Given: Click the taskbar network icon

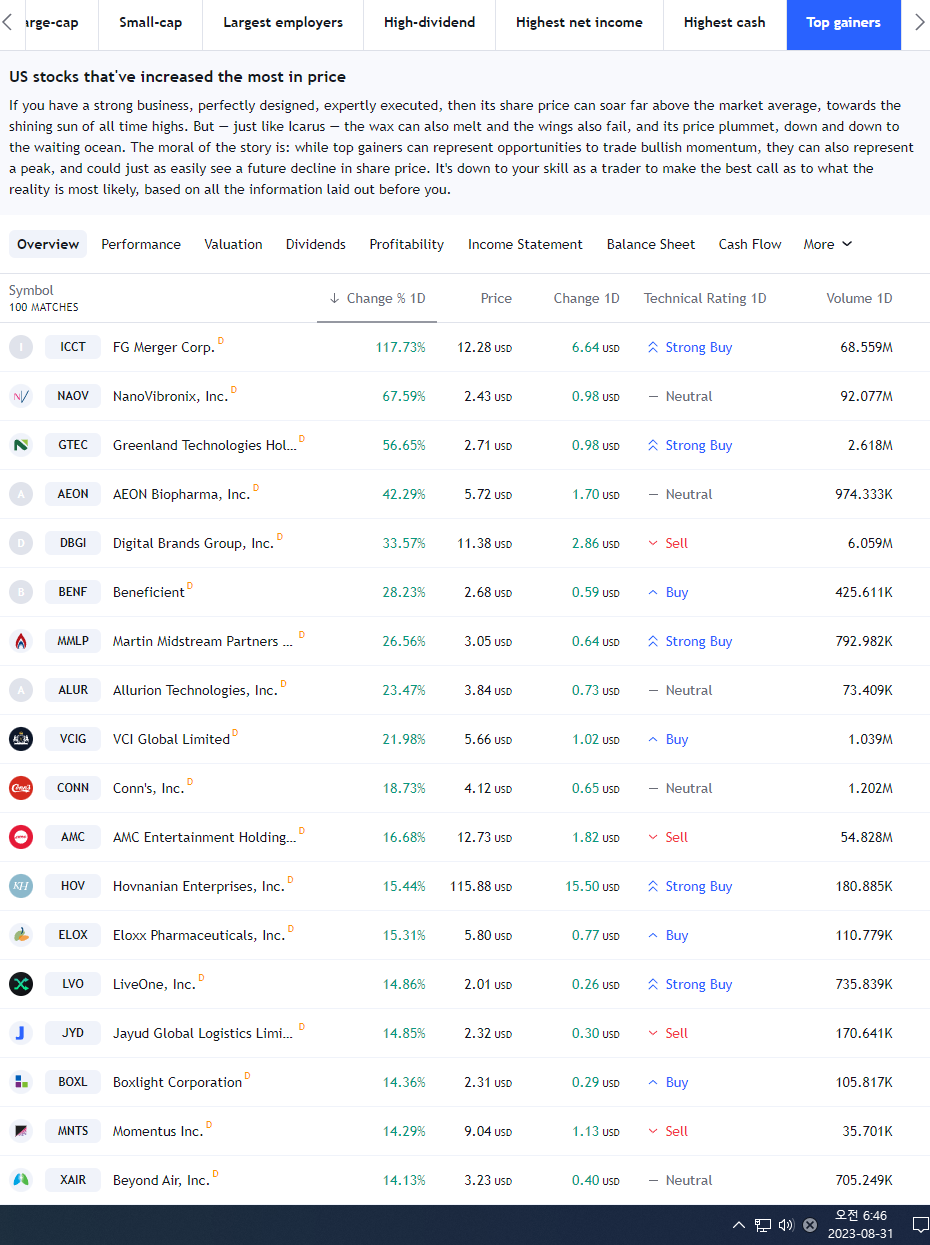Looking at the screenshot, I should [x=763, y=1225].
